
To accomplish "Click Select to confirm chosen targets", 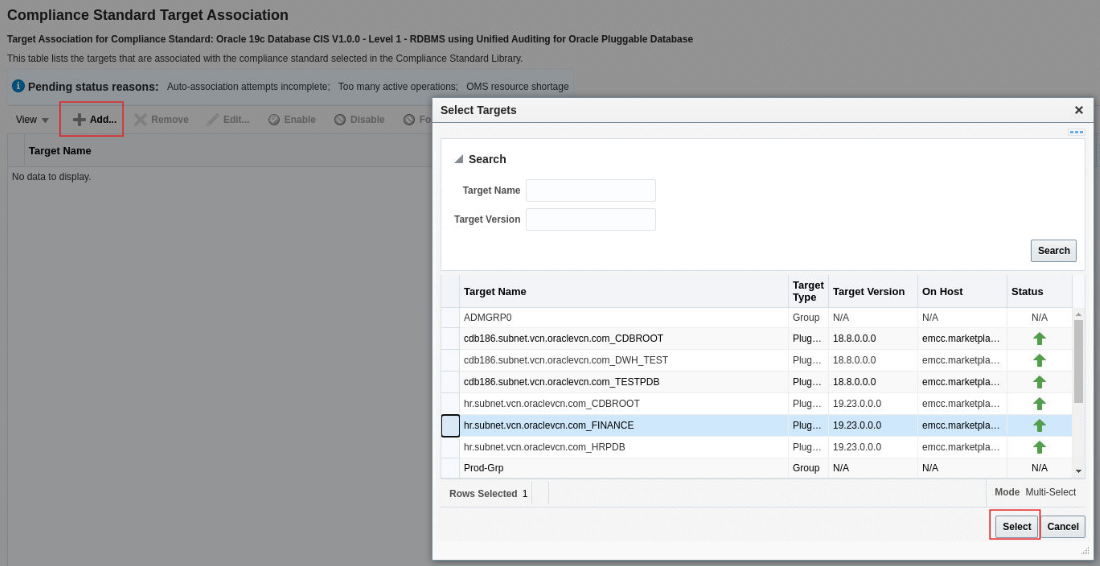I will coord(1016,526).
